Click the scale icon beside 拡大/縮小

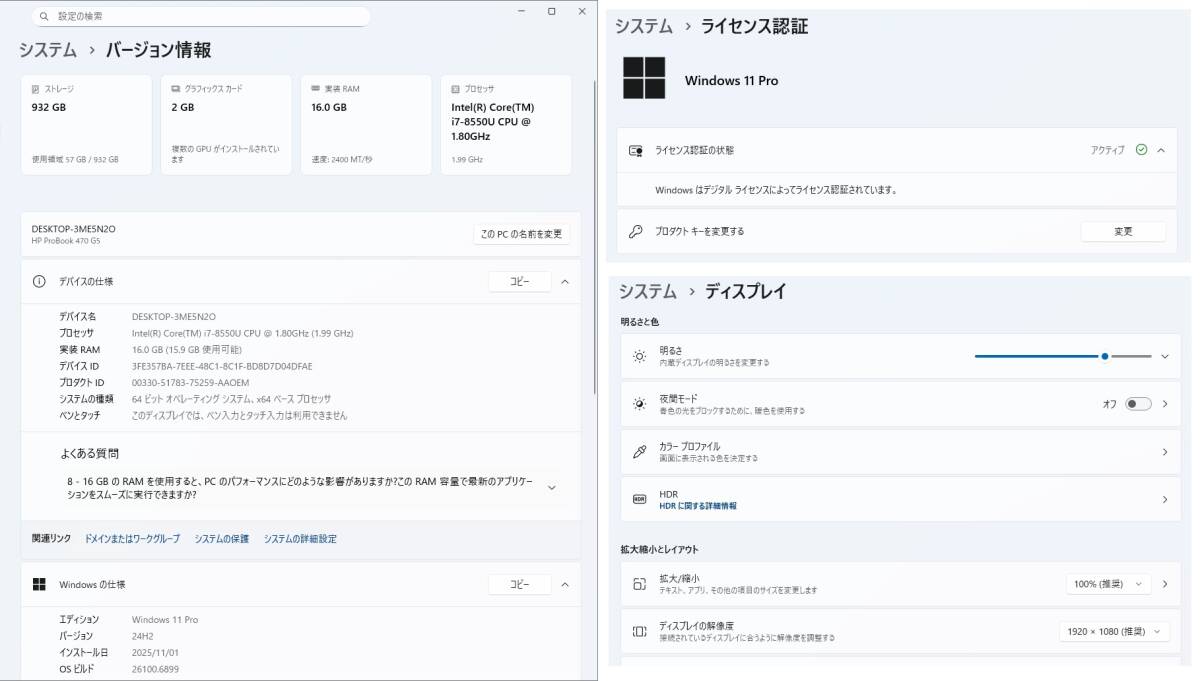tap(640, 584)
